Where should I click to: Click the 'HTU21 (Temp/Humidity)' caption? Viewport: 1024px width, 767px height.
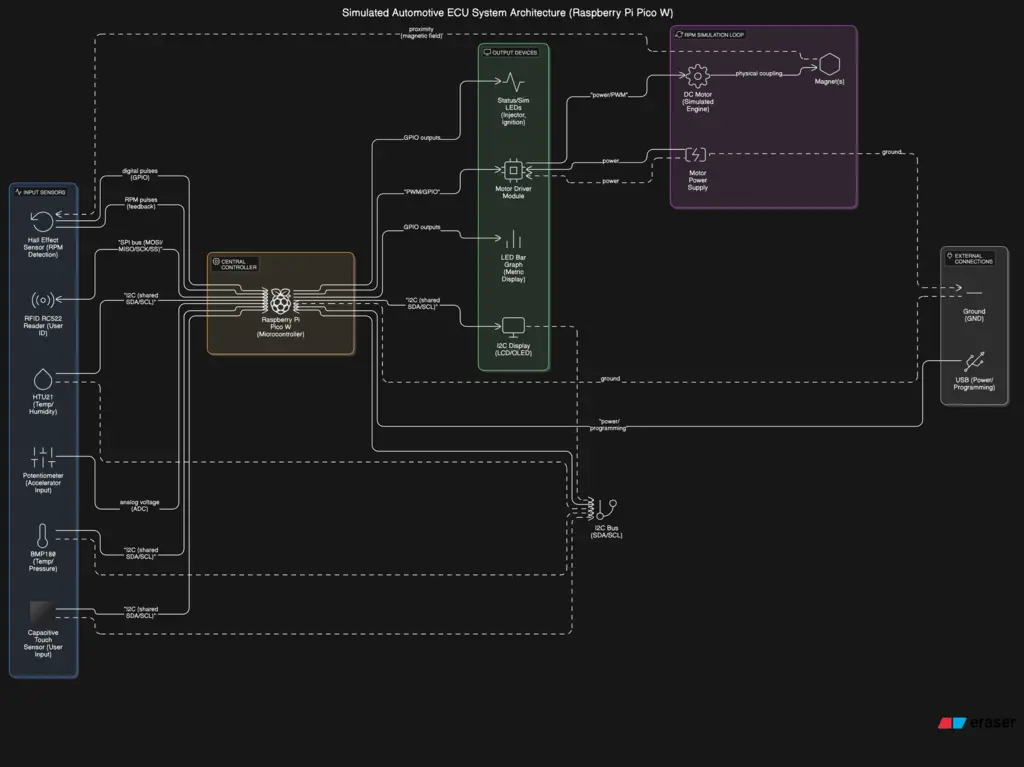click(x=42, y=404)
